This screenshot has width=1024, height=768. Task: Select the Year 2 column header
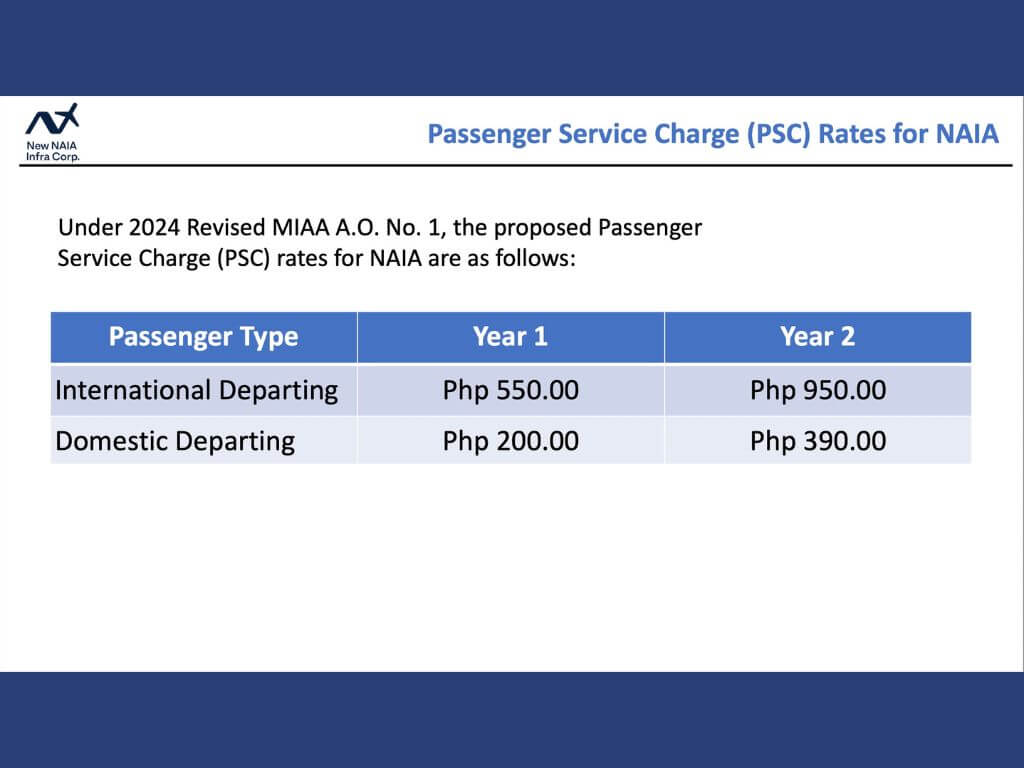tap(818, 337)
